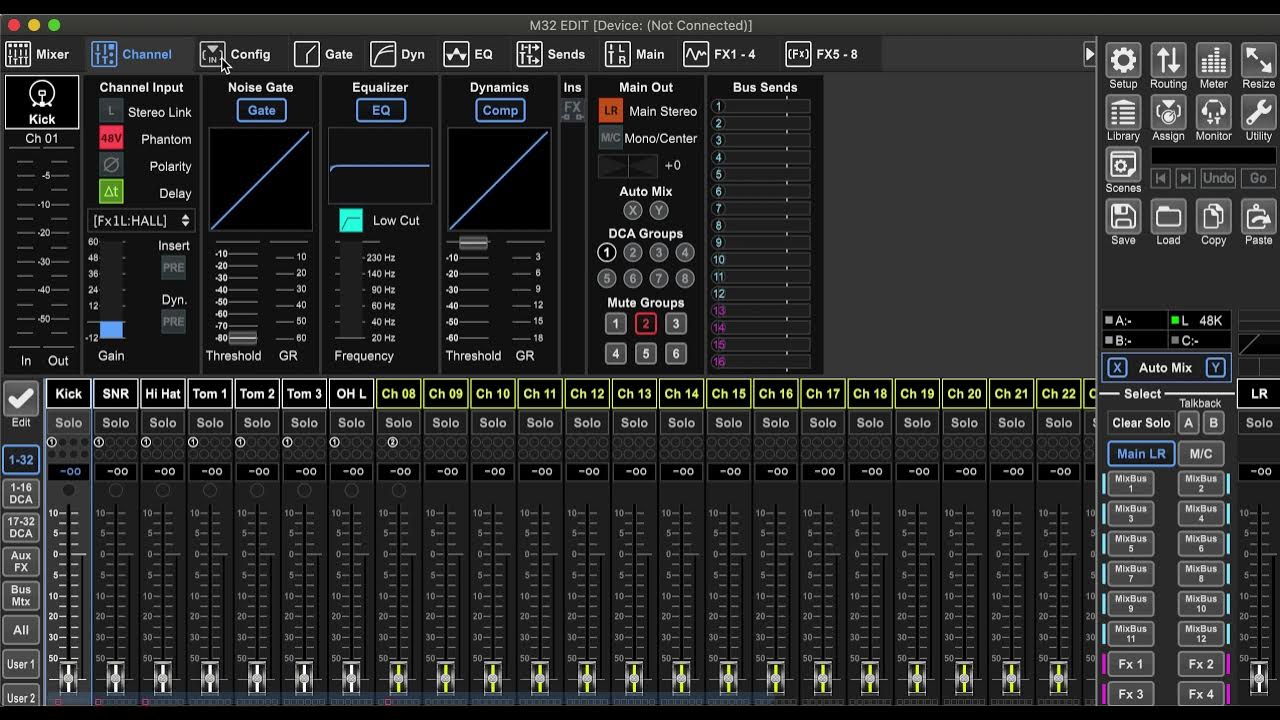Switch to the FX1 - 4 tab
Image resolution: width=1280 pixels, height=720 pixels.
[x=720, y=54]
